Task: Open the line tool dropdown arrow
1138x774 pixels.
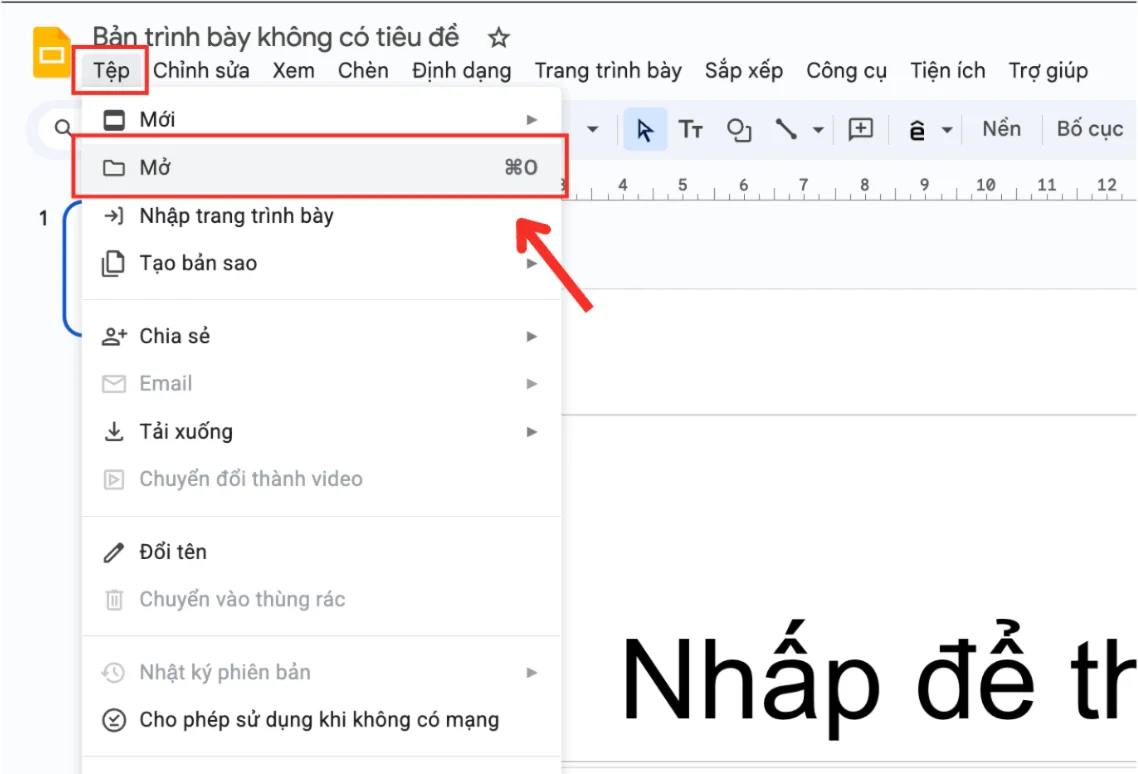Action: pos(818,131)
